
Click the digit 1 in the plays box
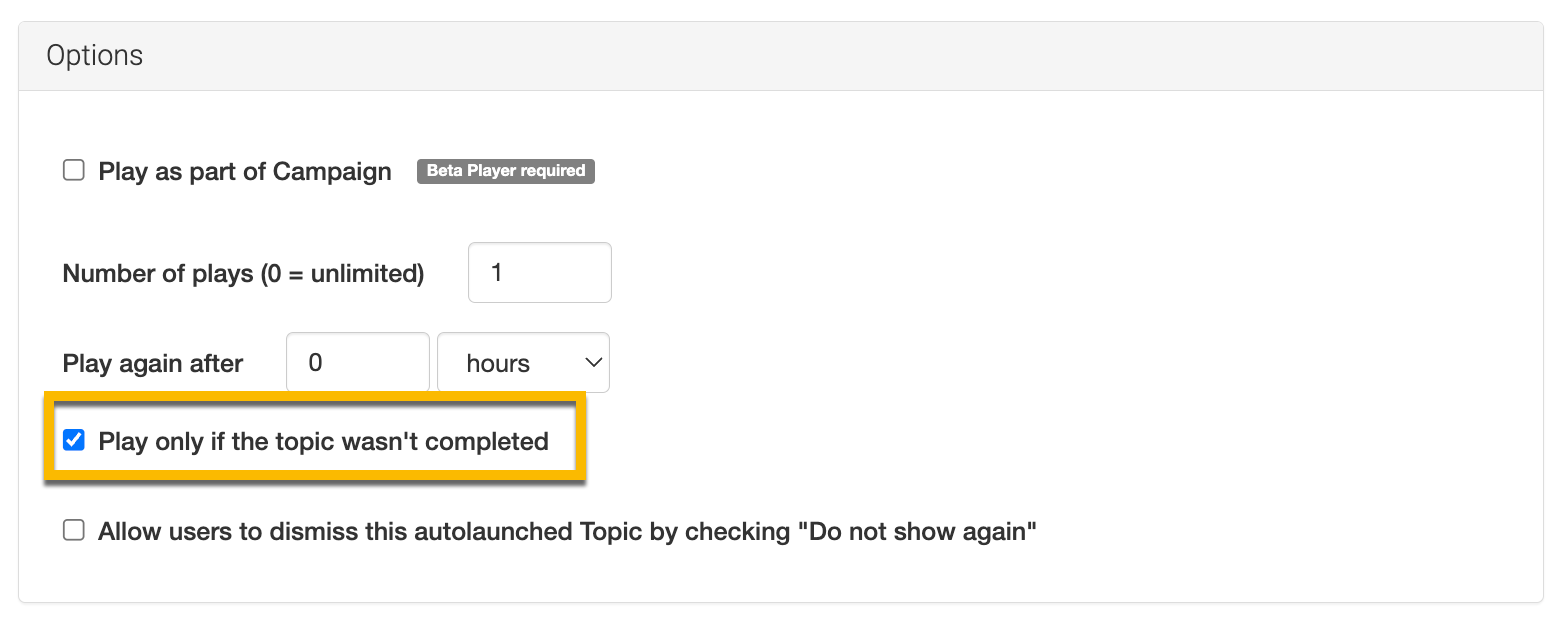coord(497,273)
